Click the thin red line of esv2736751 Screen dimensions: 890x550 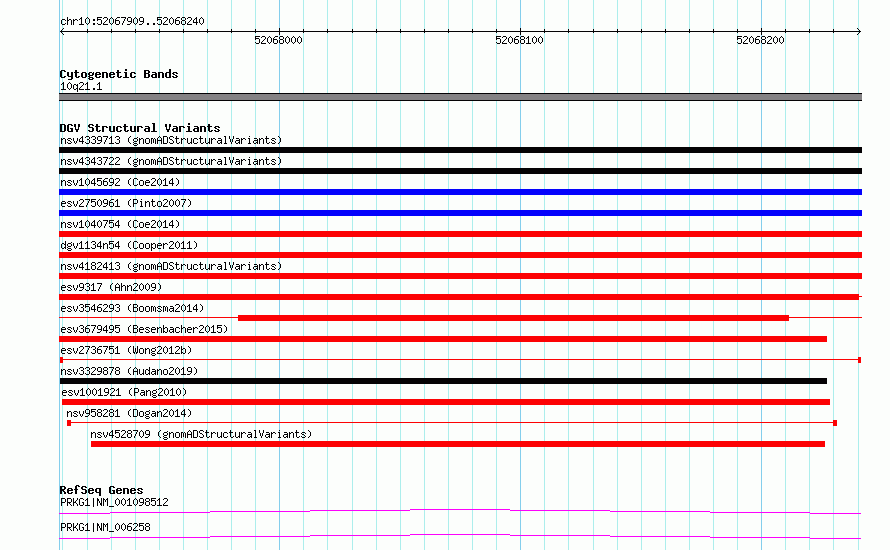pyautogui.click(x=460, y=360)
